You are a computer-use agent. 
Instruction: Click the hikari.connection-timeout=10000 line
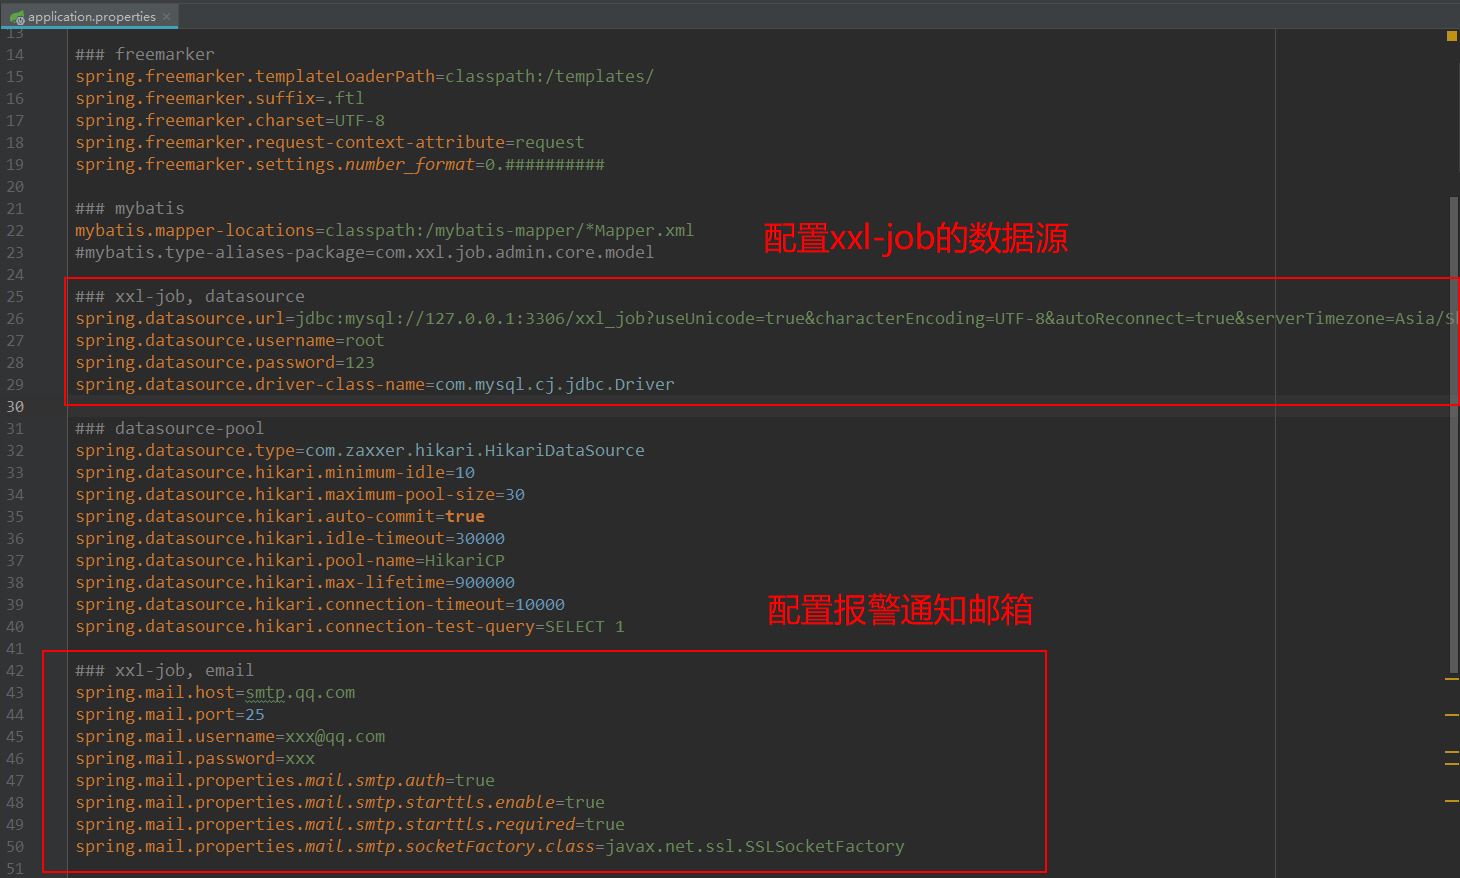(x=320, y=604)
